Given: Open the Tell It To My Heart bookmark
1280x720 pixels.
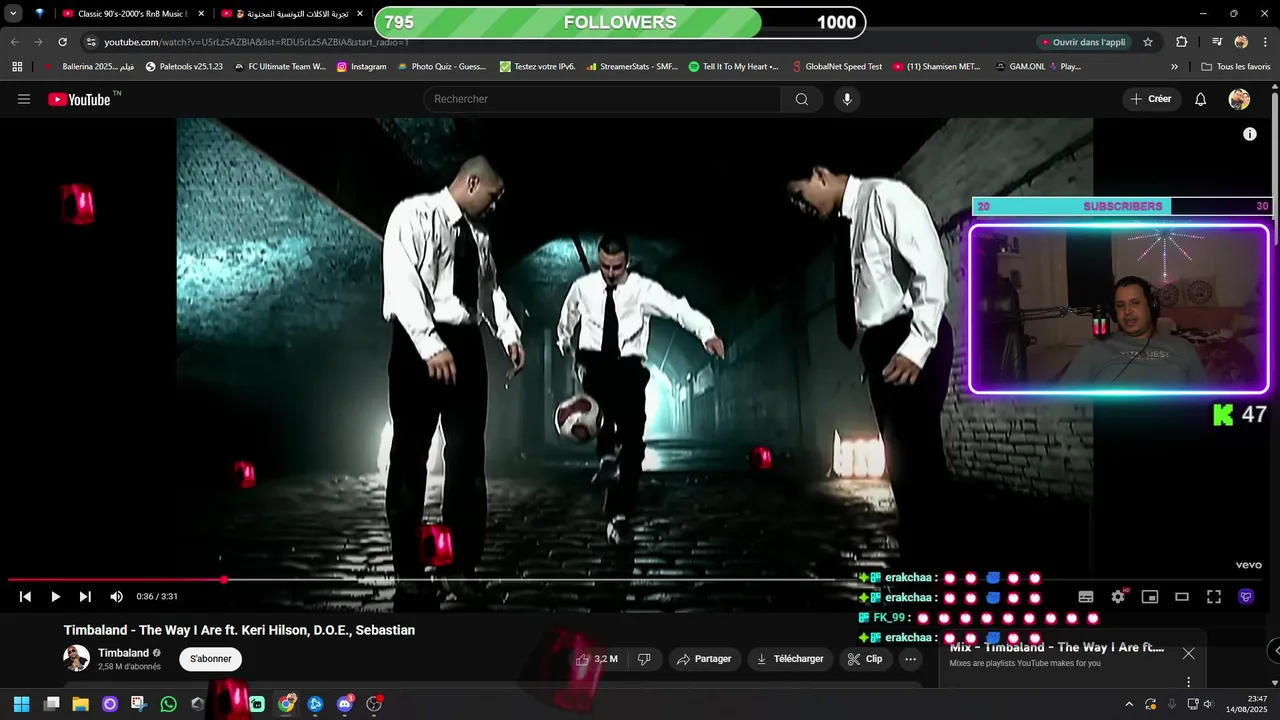Looking at the screenshot, I should (733, 67).
